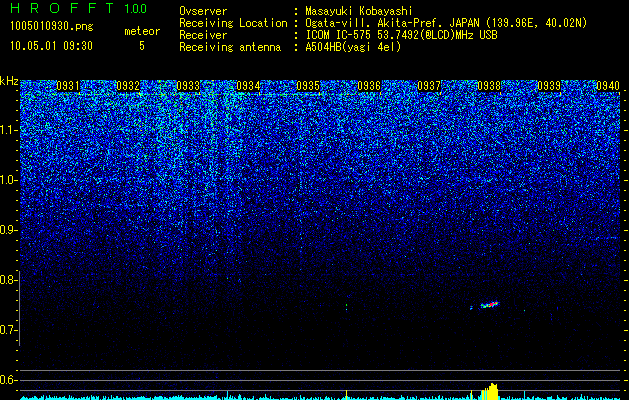Click the date stamp 10.05.01 09:30
Image resolution: width=629 pixels, height=400 pixels.
click(51, 46)
